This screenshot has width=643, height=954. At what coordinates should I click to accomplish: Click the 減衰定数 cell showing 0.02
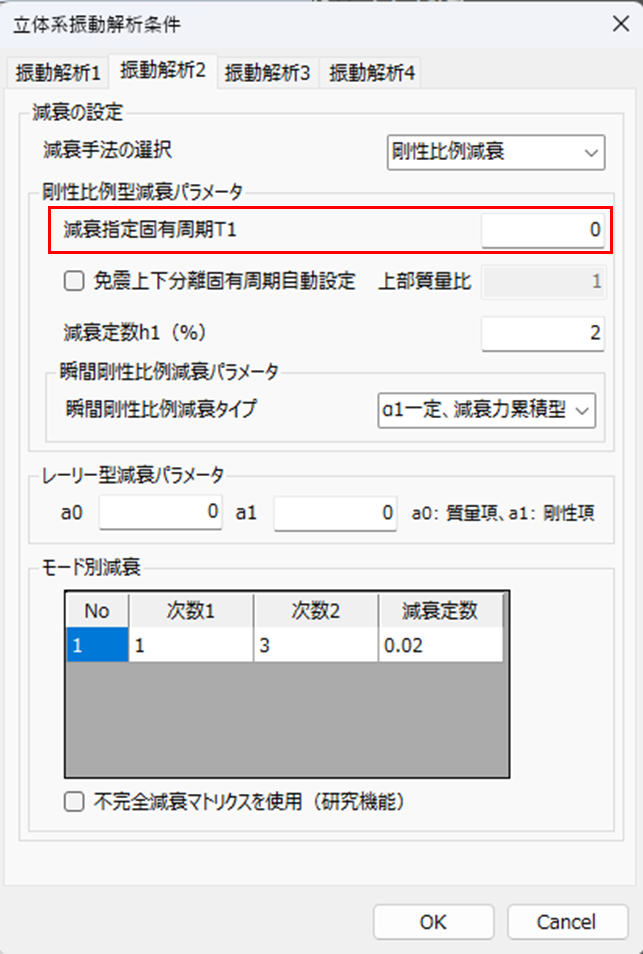pos(440,646)
